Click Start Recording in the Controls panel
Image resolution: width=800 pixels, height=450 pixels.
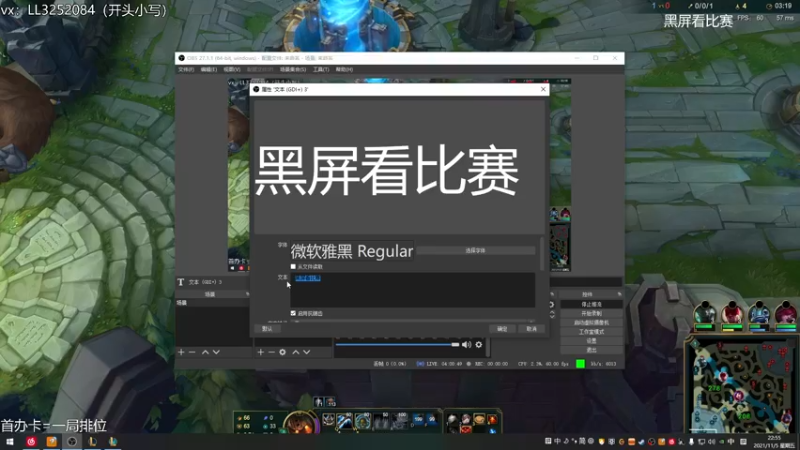coord(591,313)
